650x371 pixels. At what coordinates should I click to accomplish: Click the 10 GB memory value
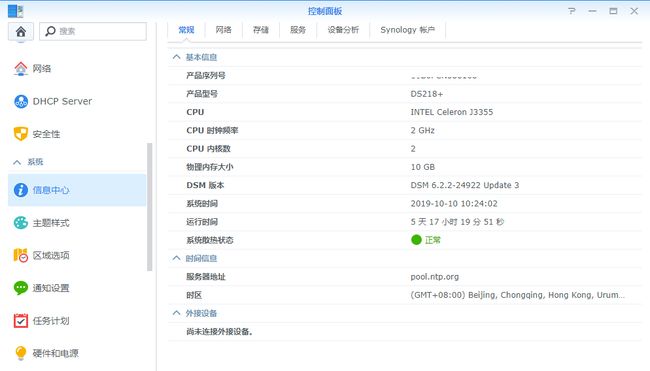422,167
